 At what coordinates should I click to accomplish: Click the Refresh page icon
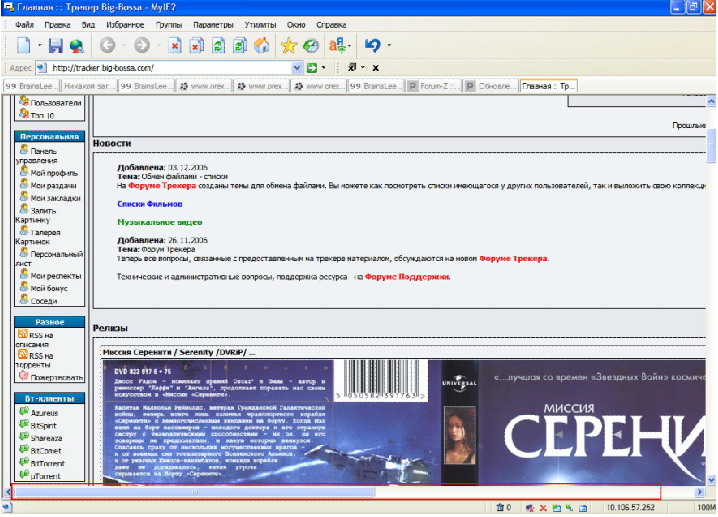pos(218,45)
